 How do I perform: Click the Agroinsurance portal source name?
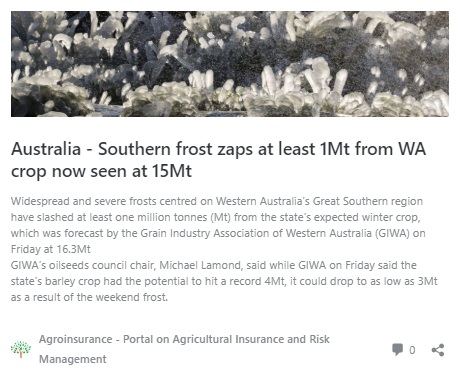click(184, 349)
